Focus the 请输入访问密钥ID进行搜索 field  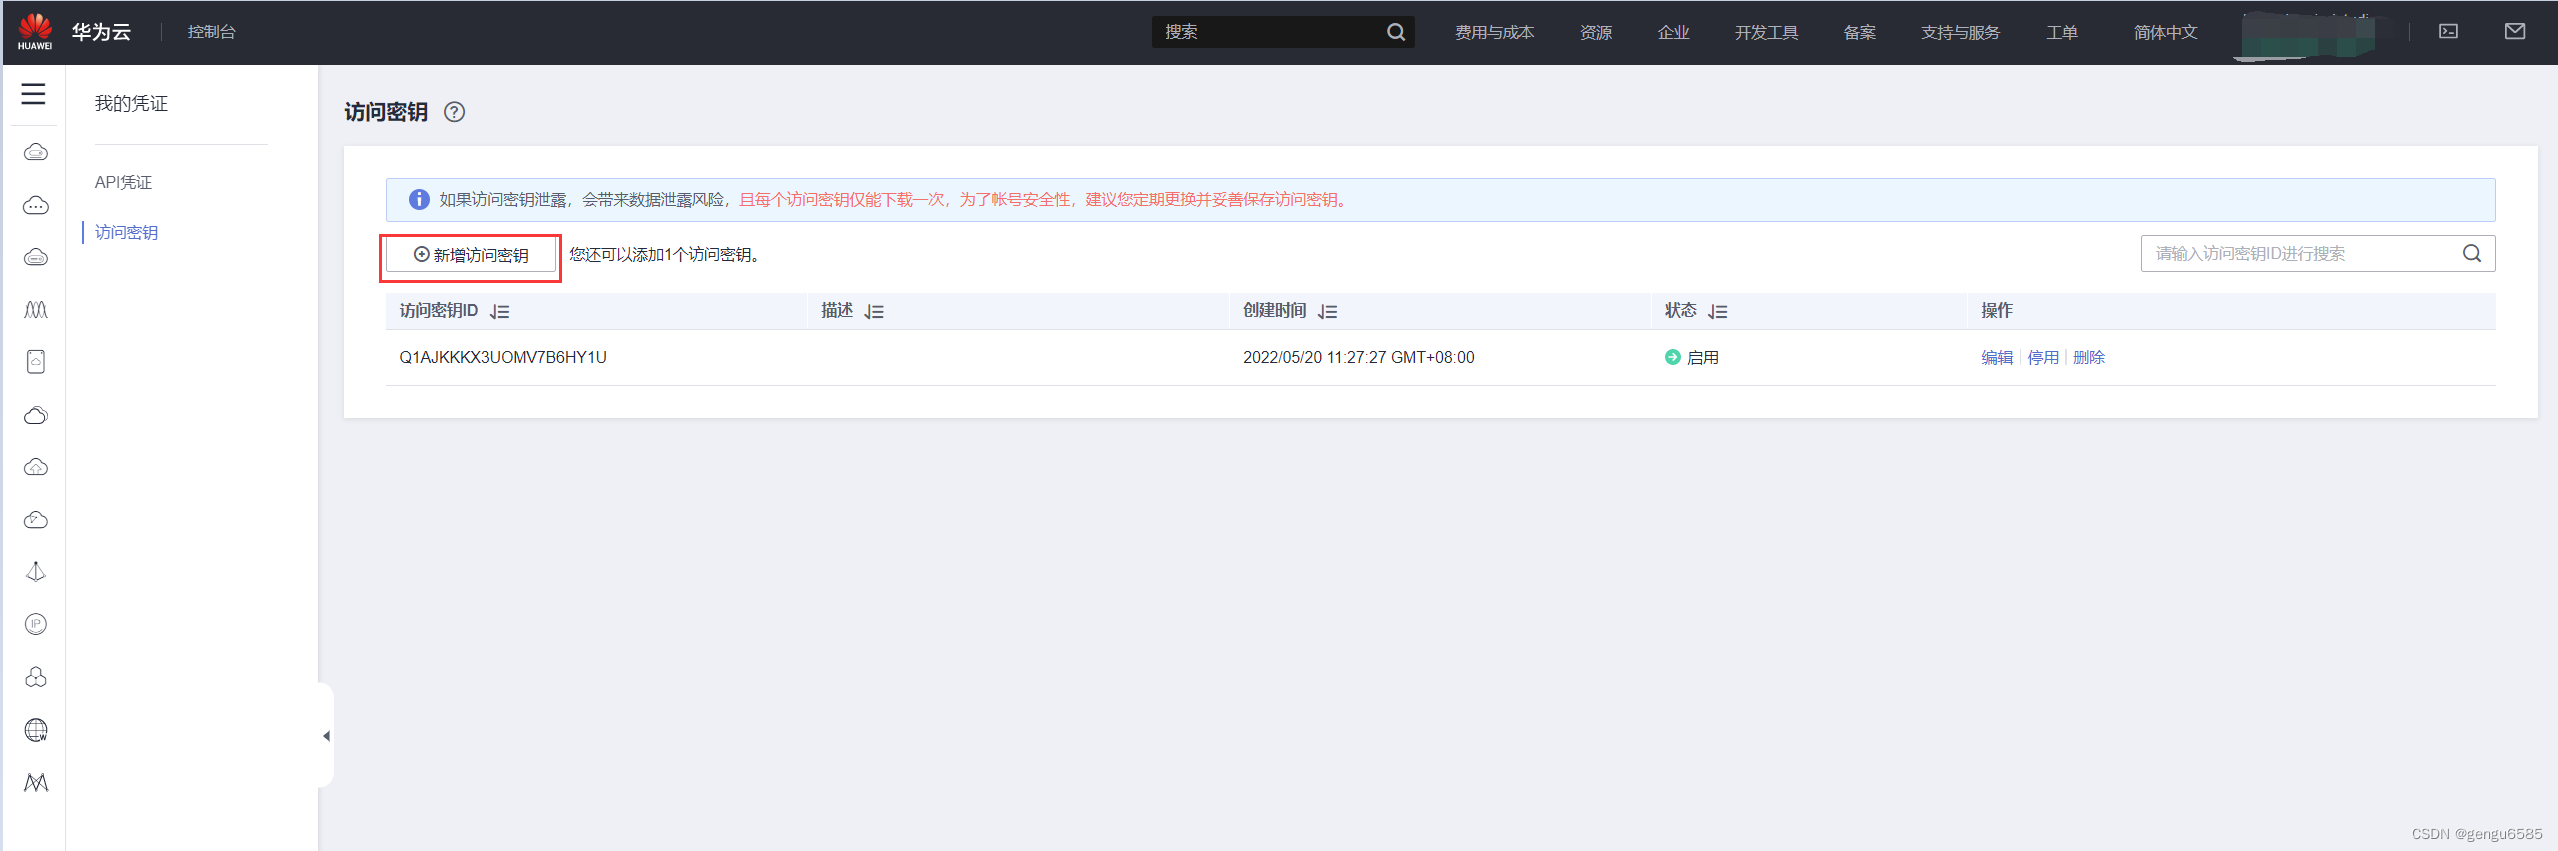tap(2318, 254)
